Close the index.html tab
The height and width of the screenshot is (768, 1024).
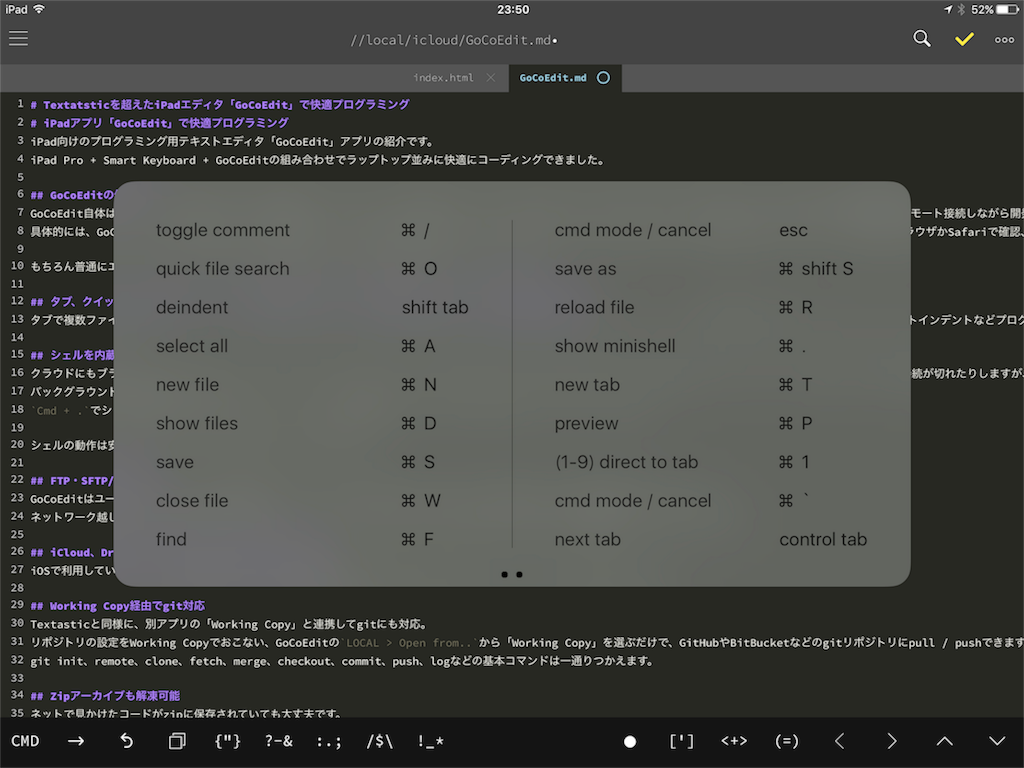(490, 78)
